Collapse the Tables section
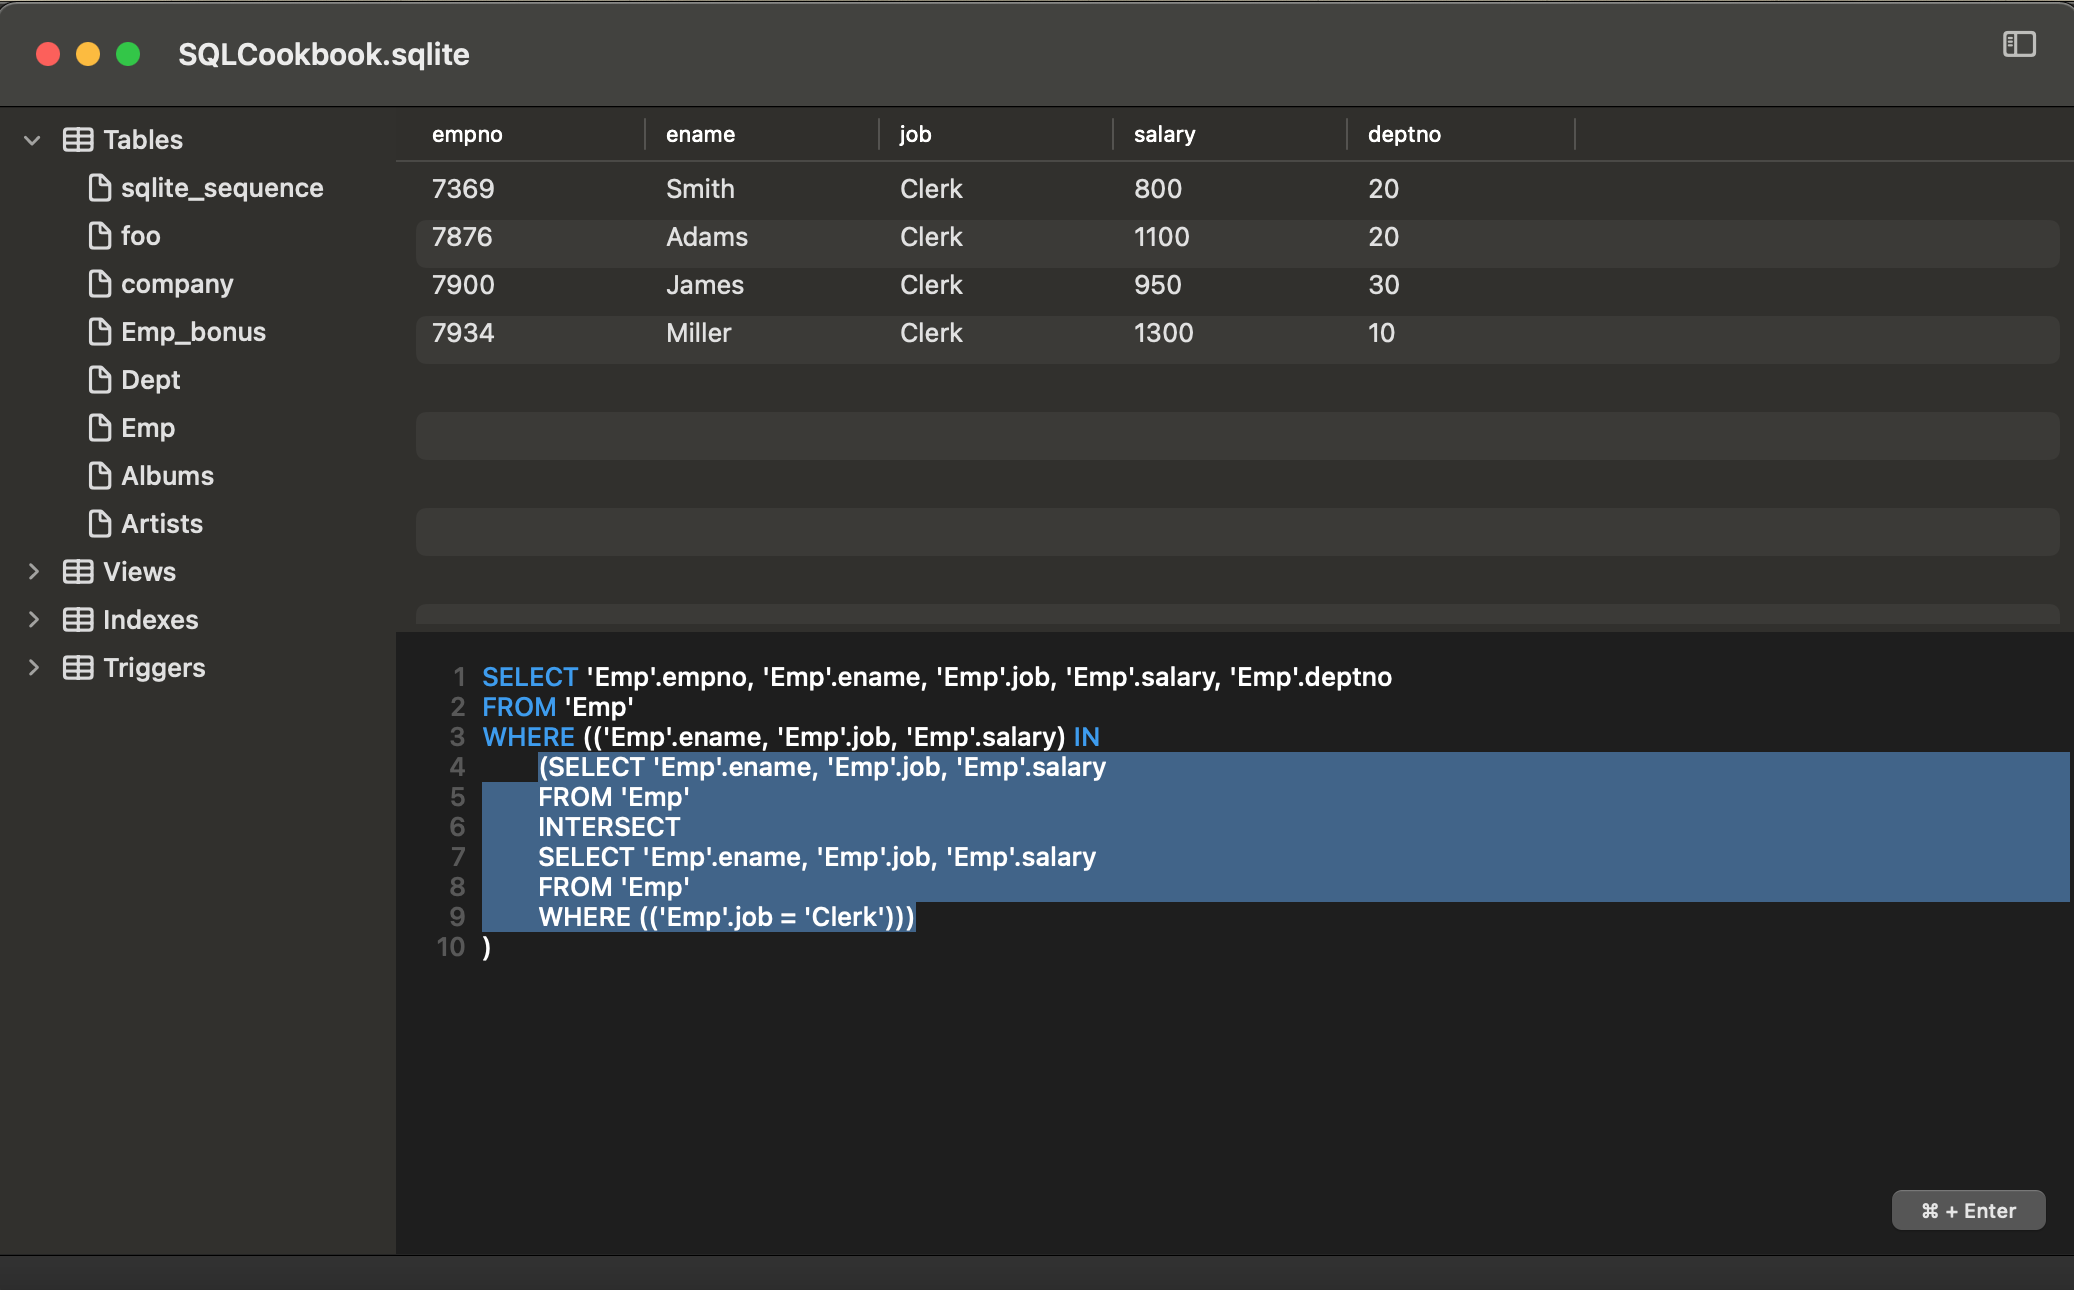This screenshot has width=2074, height=1290. [x=33, y=139]
